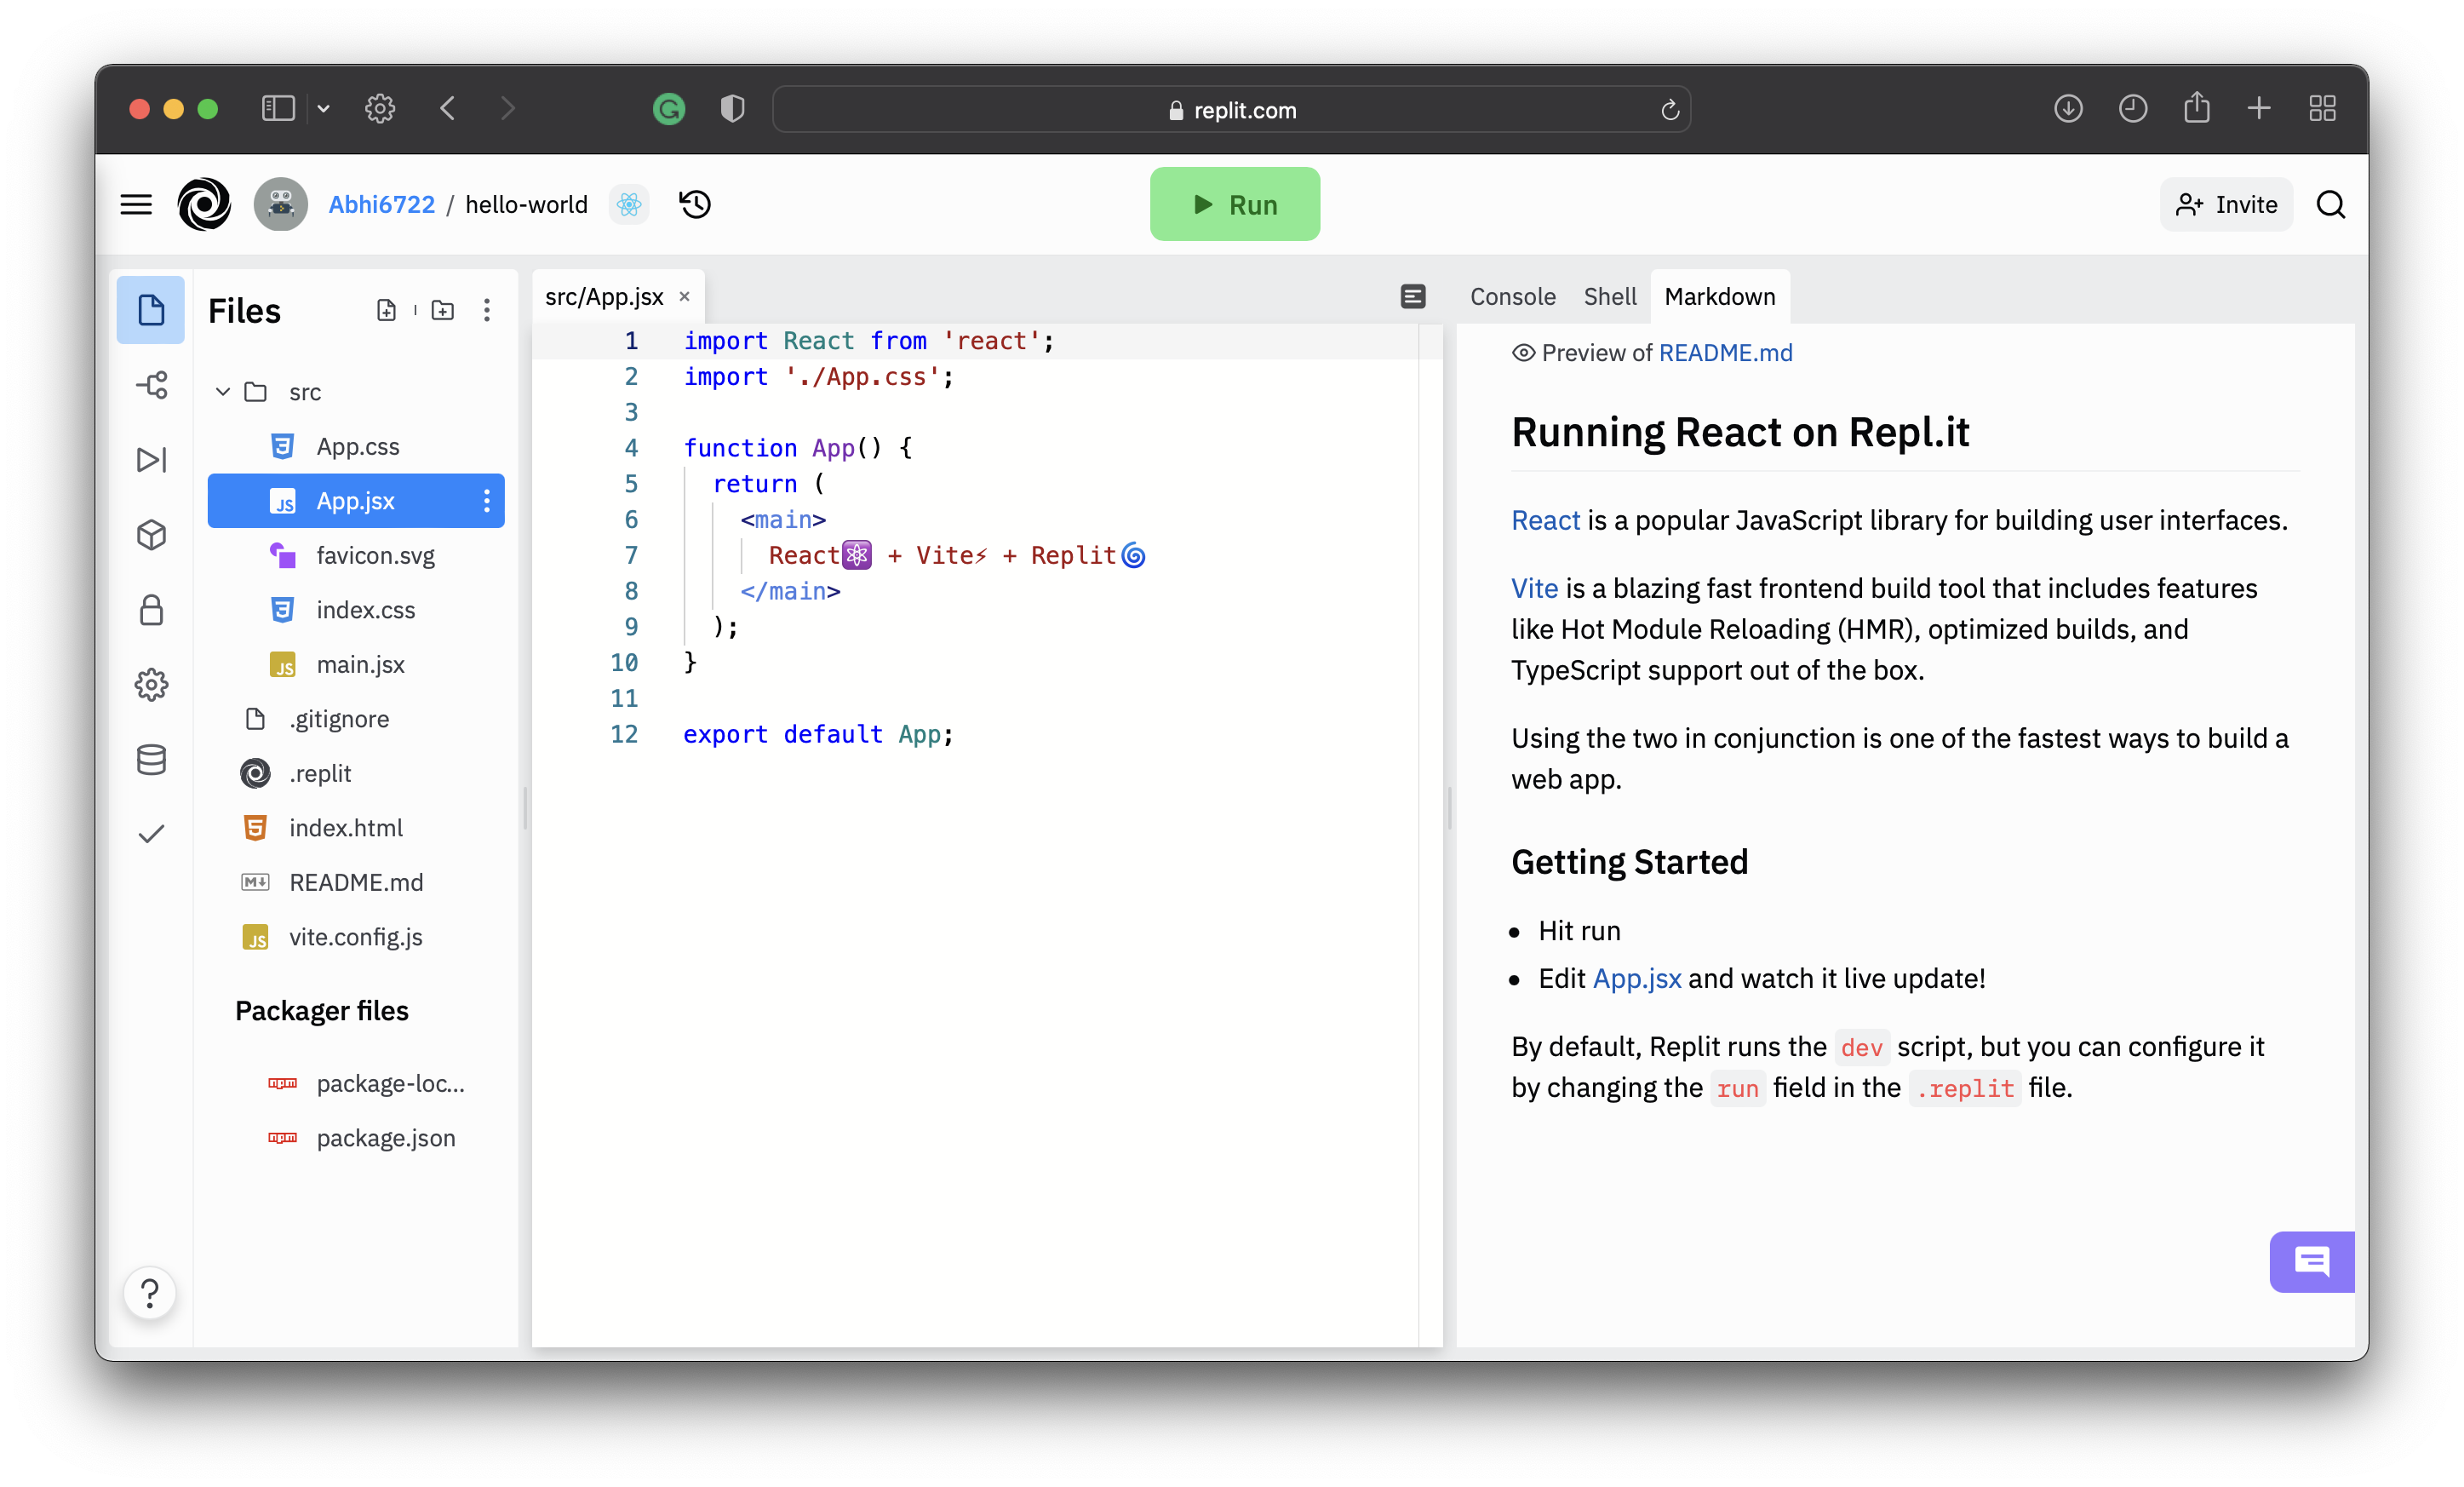Screen dimensions: 2464x1487
Task: Open index.html in file tree
Action: point(356,828)
